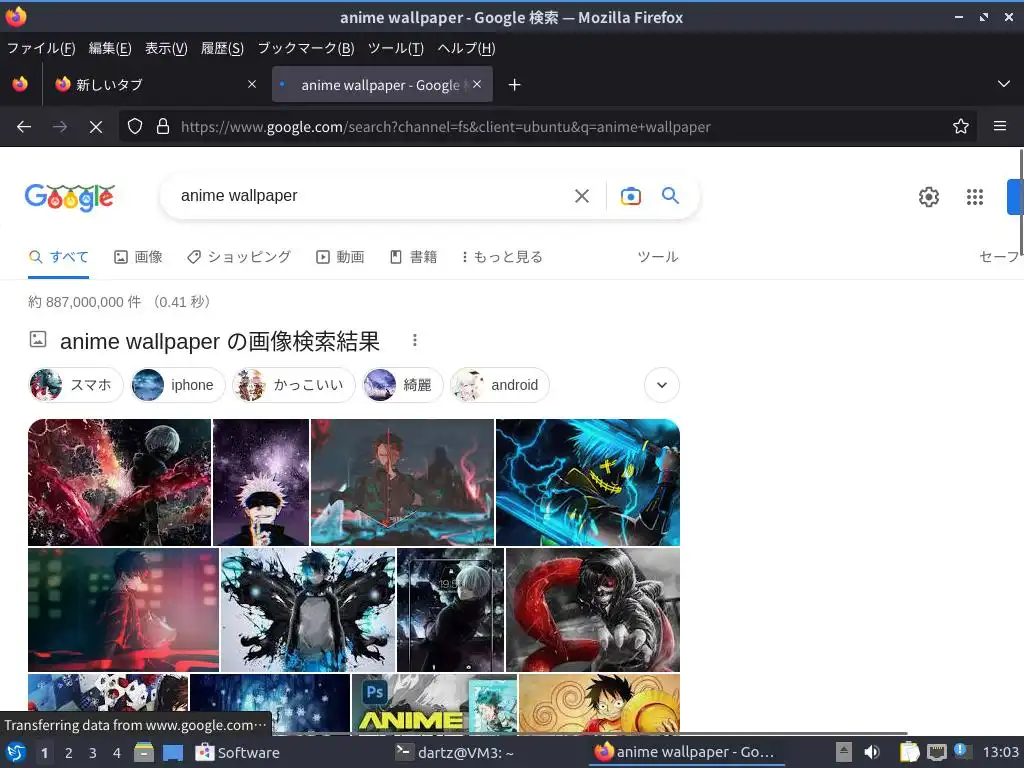The image size is (1024, 768).
Task: Click the page vertical scrollbar
Action: click(x=1021, y=202)
